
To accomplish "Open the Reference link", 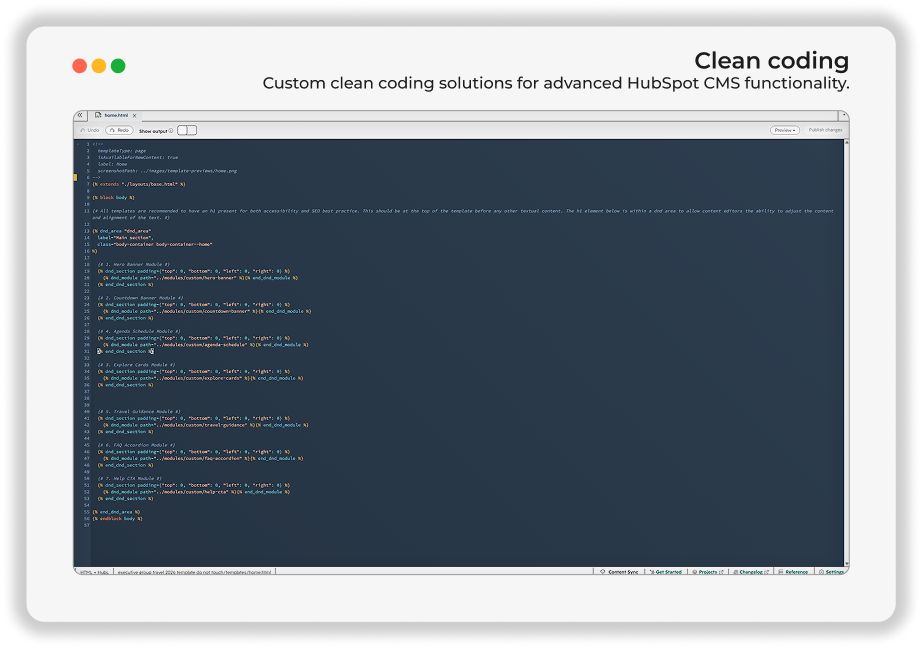I will (x=793, y=572).
